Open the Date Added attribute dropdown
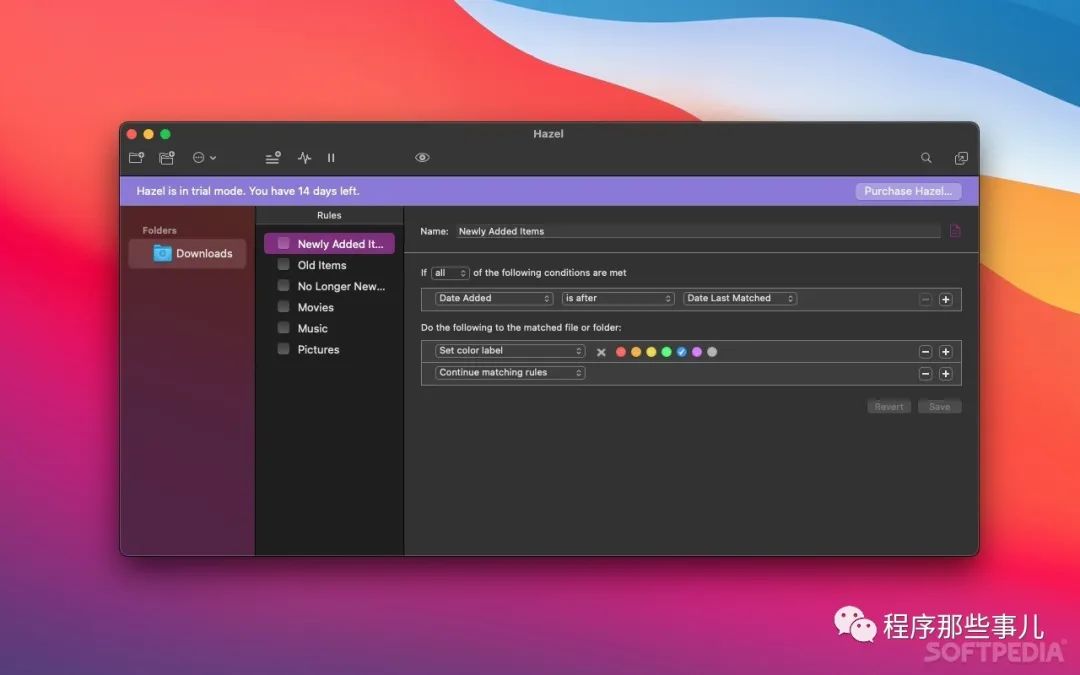 click(494, 298)
